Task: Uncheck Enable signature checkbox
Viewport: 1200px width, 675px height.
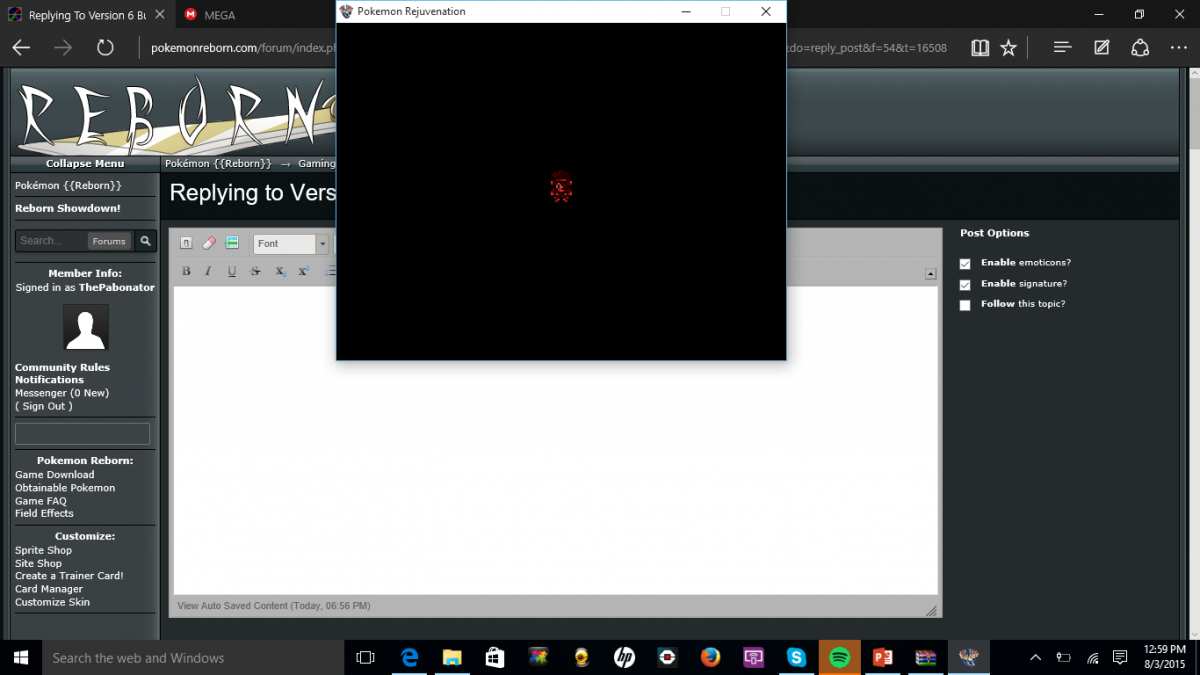Action: (965, 285)
